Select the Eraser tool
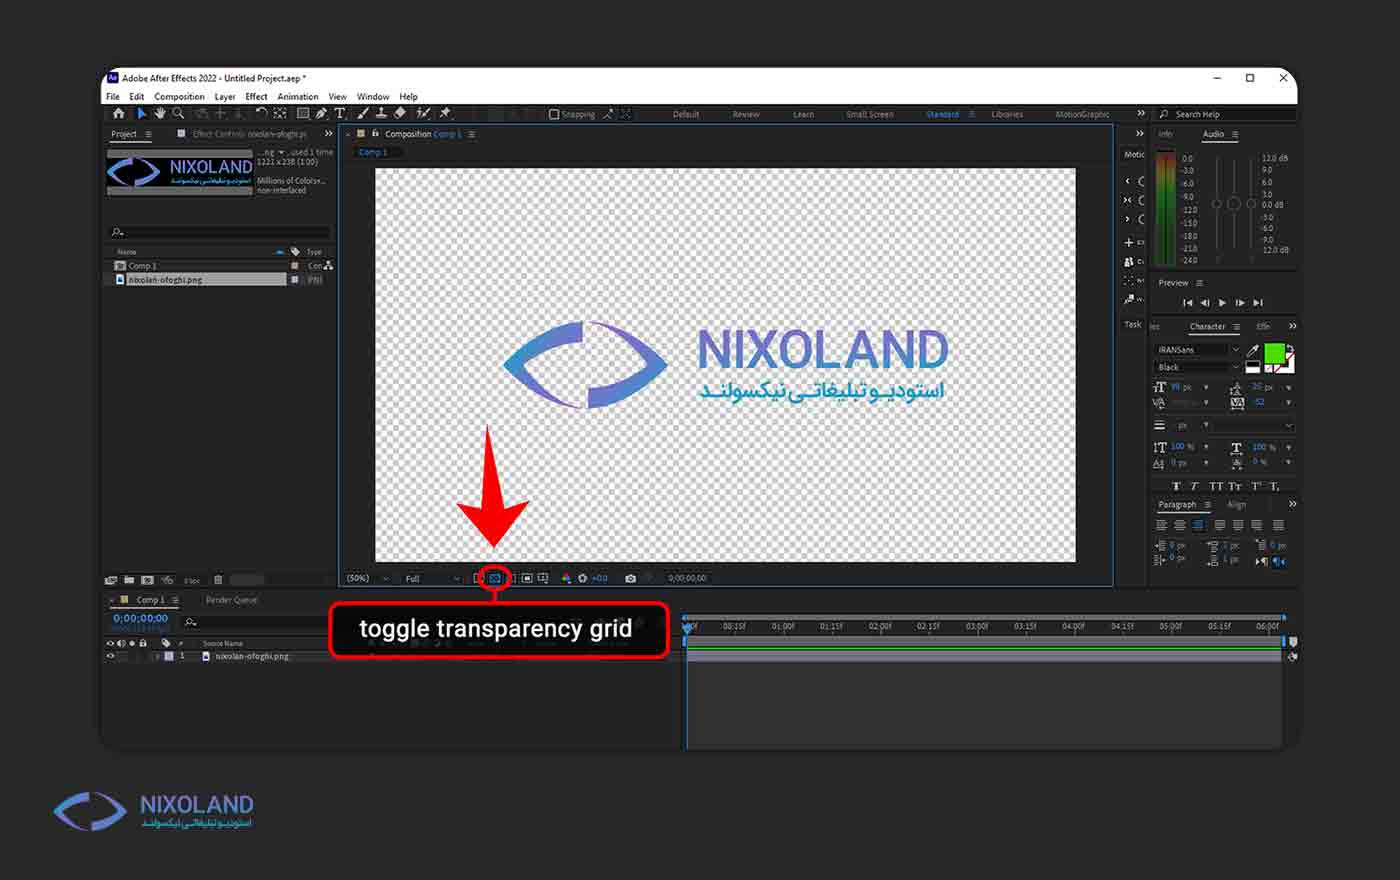The height and width of the screenshot is (880, 1400). (x=400, y=114)
